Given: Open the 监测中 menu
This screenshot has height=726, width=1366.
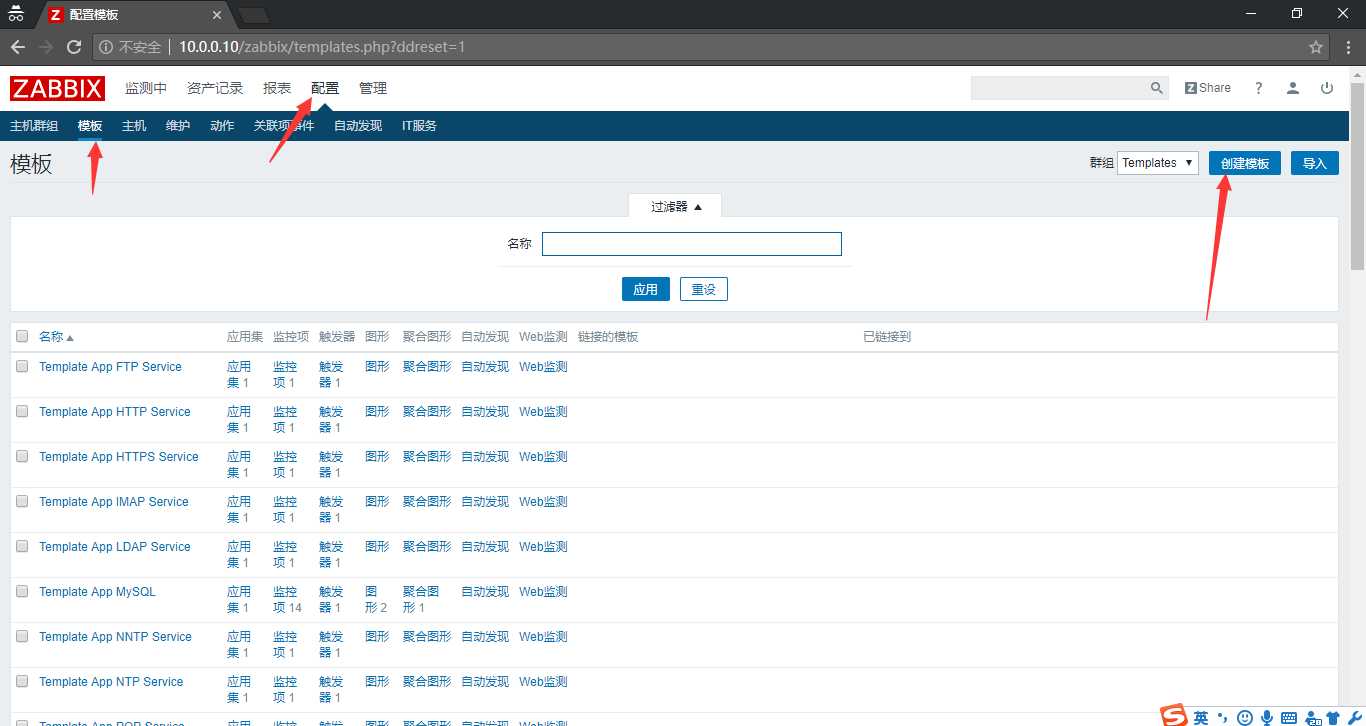Looking at the screenshot, I should click(146, 88).
